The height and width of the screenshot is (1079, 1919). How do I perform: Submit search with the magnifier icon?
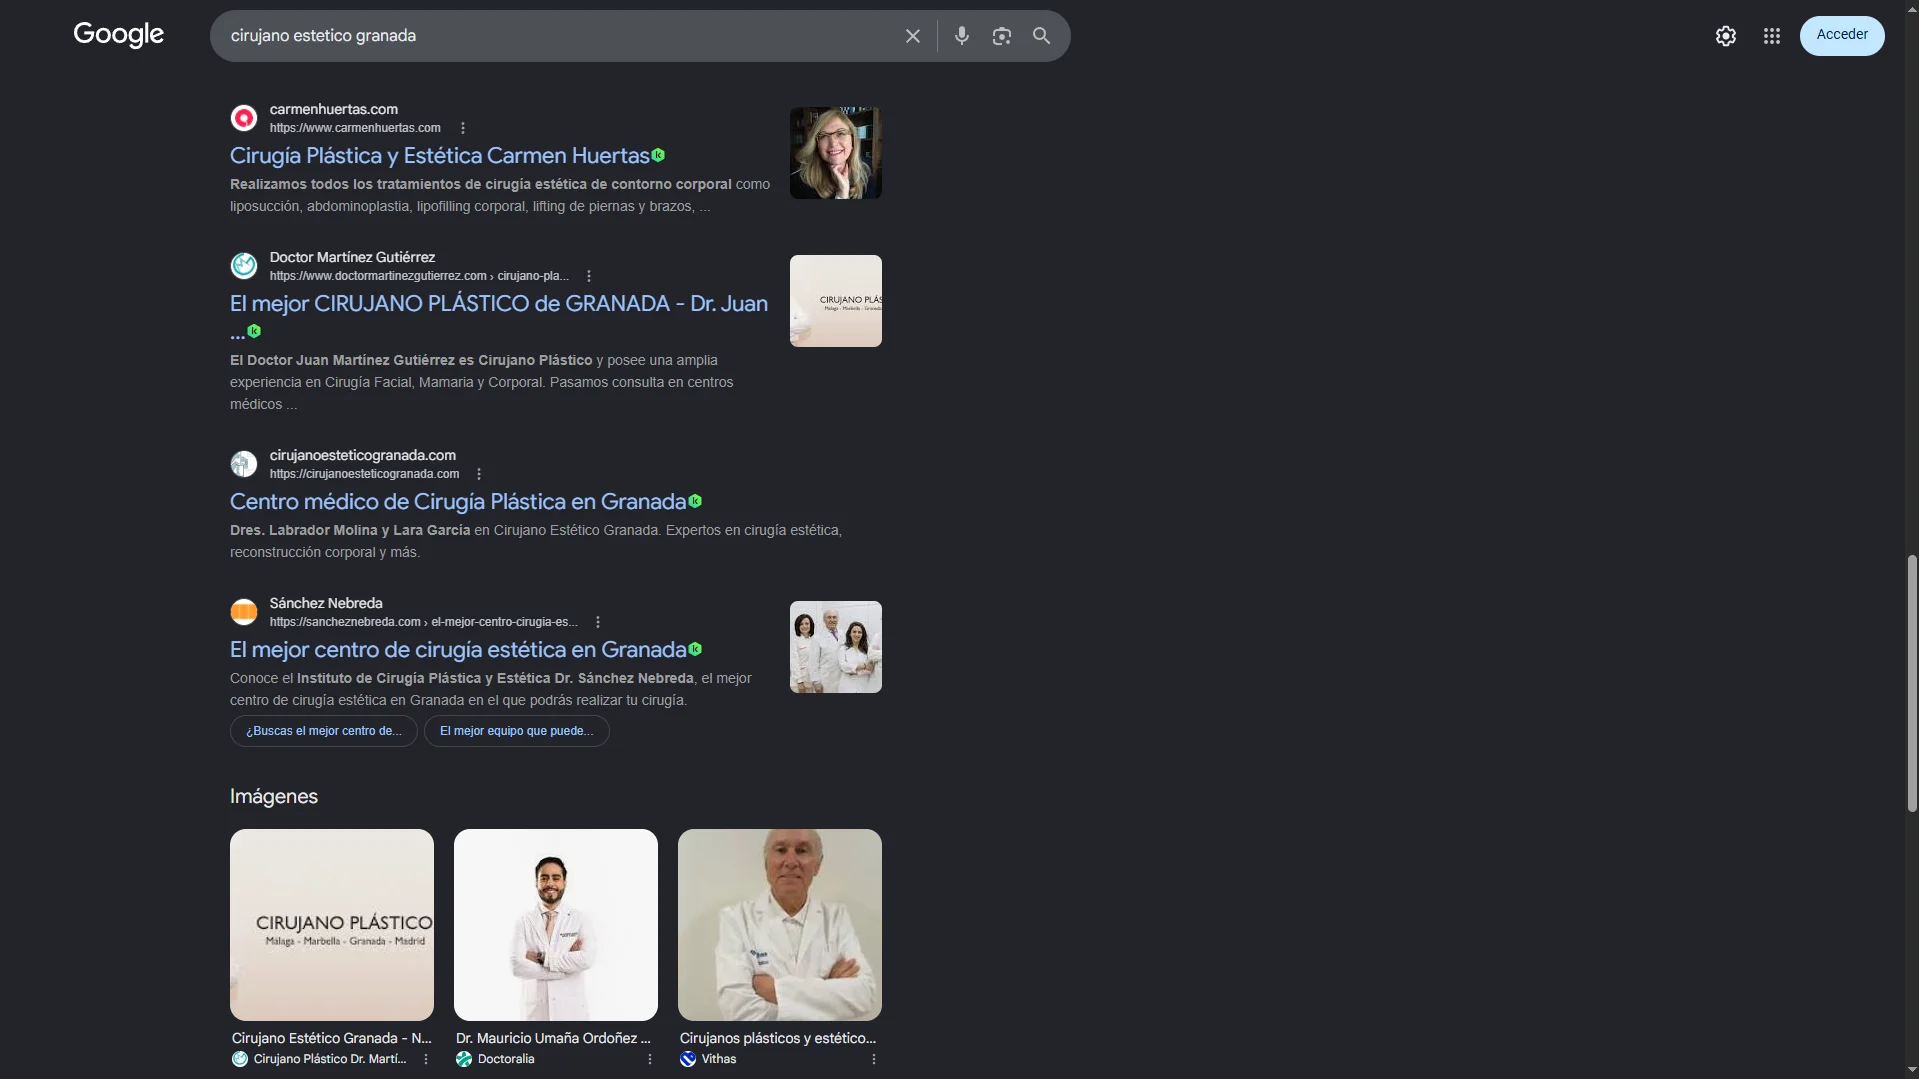[x=1041, y=36]
